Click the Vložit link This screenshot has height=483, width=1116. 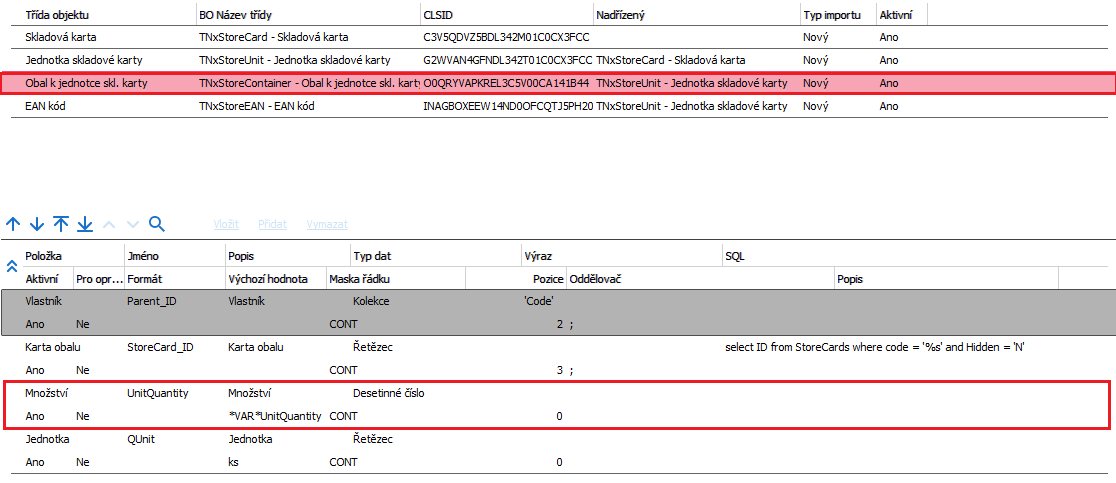[x=226, y=225]
